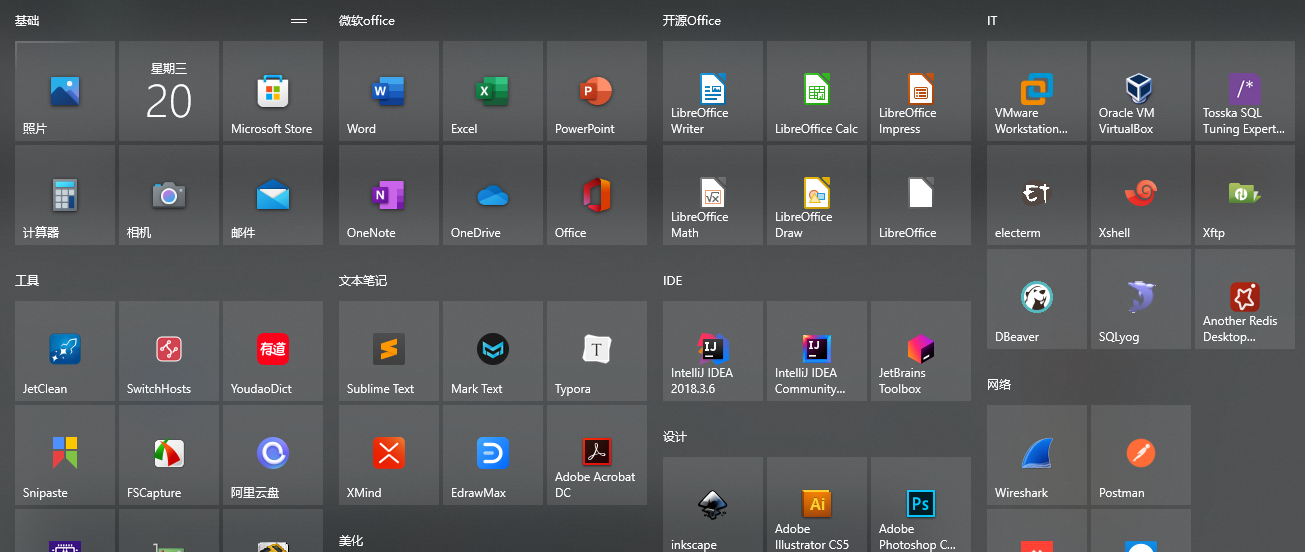Launch LibreOffice Math tile
Screen dimensions: 1305x552
[713, 195]
